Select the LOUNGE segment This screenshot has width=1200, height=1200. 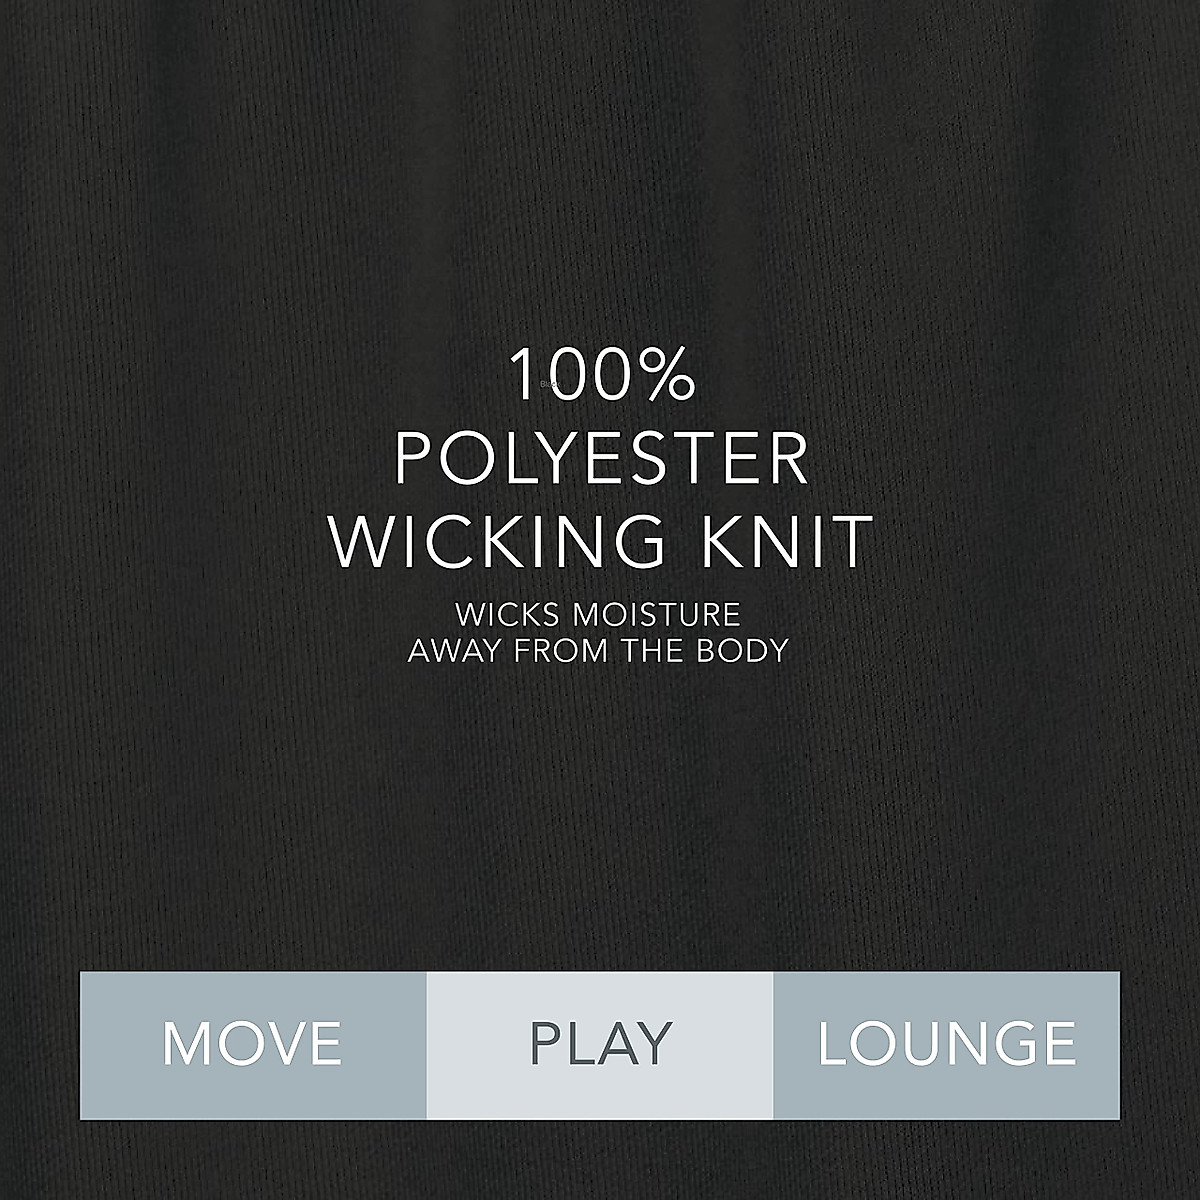[946, 1045]
